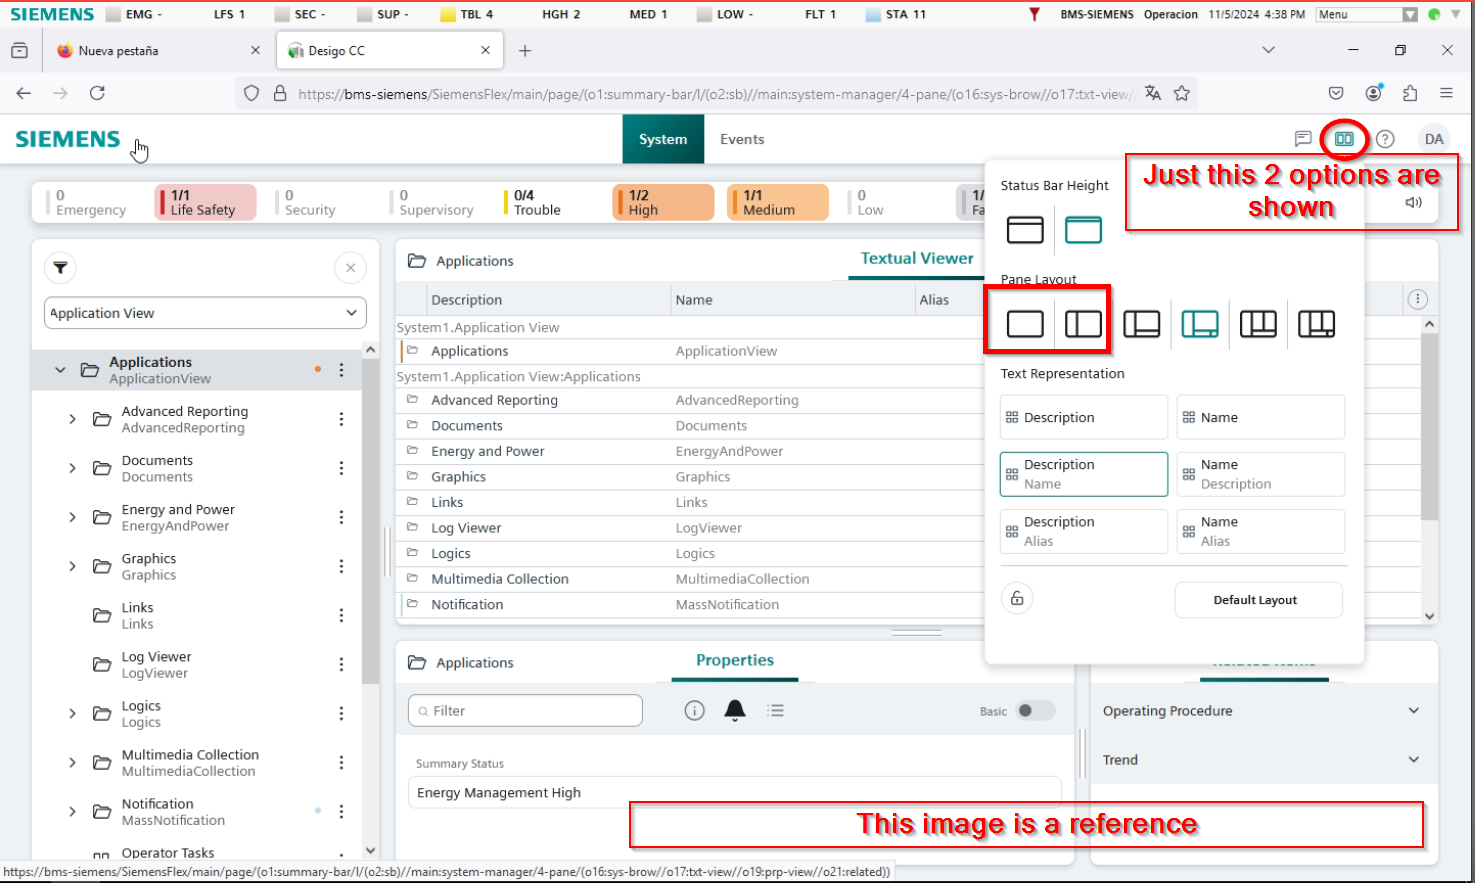Click the filter funnel icon in tree panel
The height and width of the screenshot is (883, 1475).
point(61,267)
